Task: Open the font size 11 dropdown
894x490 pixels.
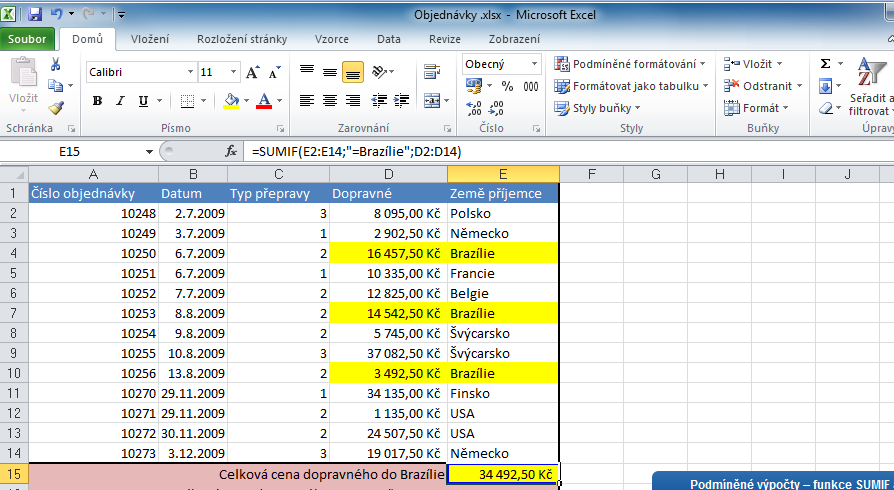Action: click(233, 72)
